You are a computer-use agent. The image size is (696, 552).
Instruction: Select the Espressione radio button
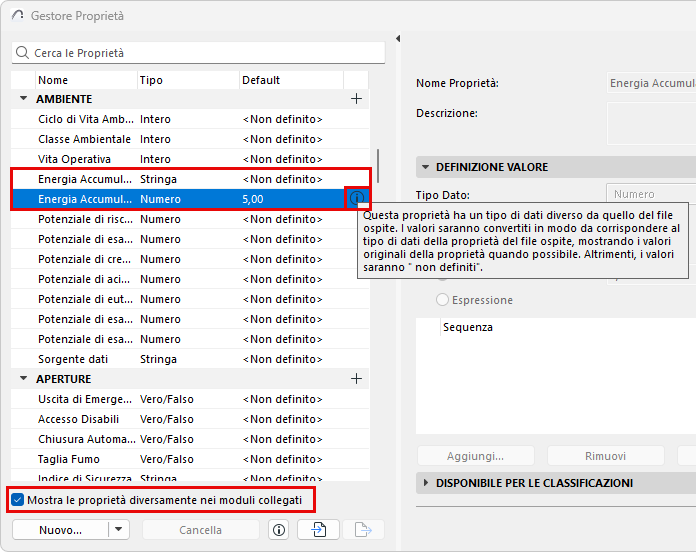[442, 300]
